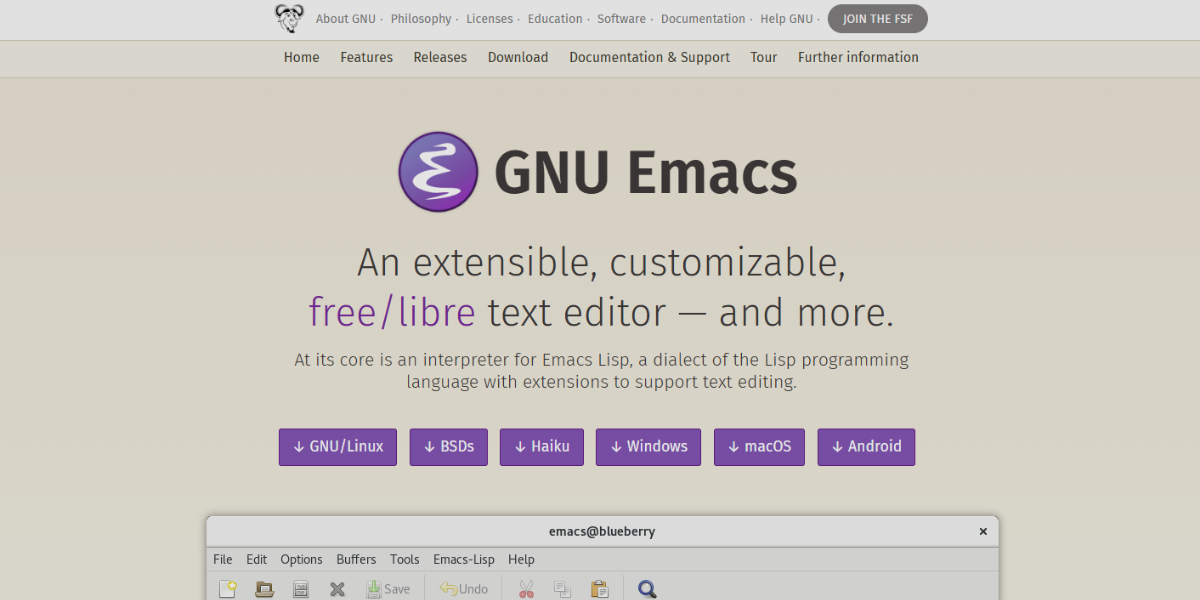Click the GNU head logo in the header
The image size is (1200, 600).
(x=288, y=18)
